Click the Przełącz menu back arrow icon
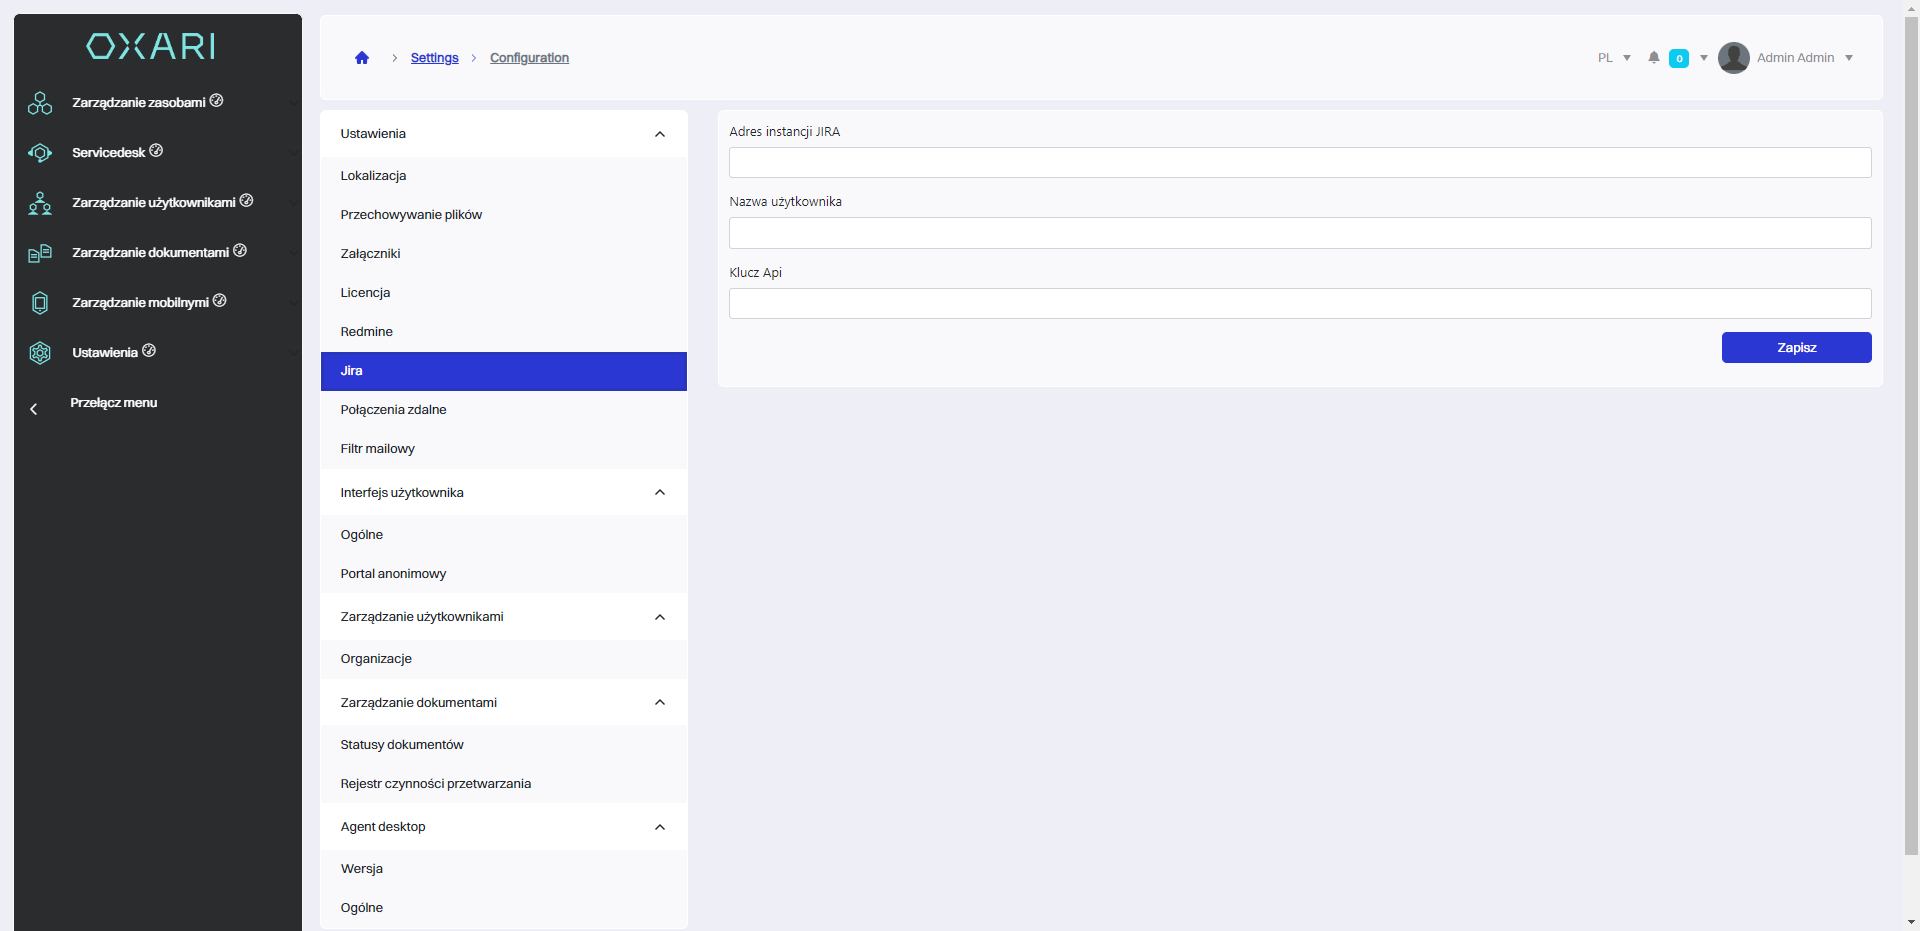The width and height of the screenshot is (1920, 931). [34, 409]
